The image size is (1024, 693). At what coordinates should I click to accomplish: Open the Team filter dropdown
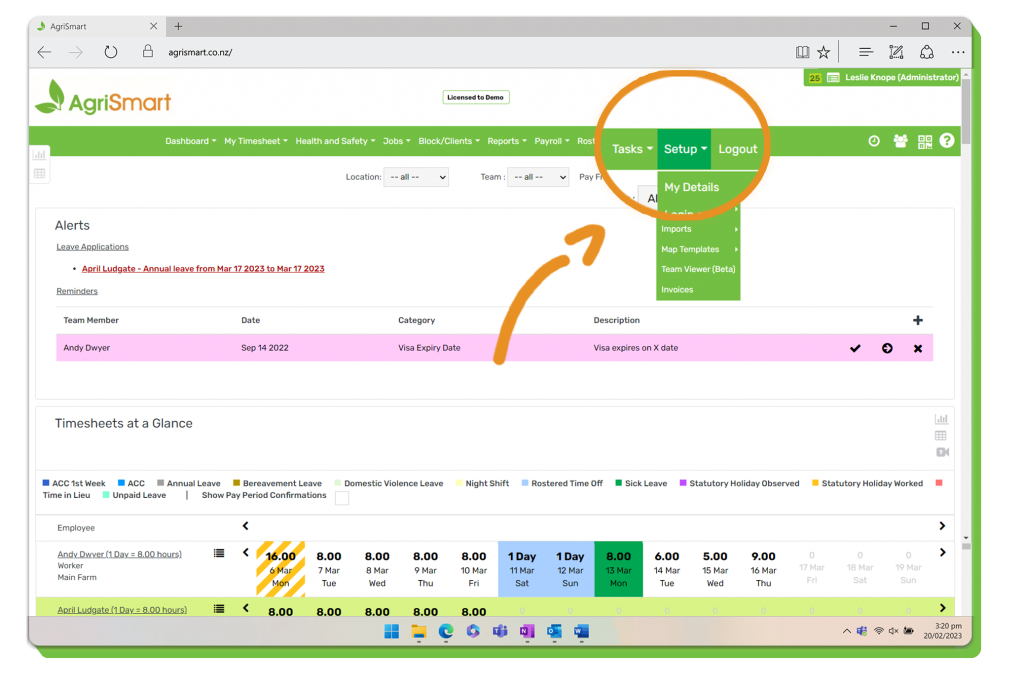click(537, 177)
